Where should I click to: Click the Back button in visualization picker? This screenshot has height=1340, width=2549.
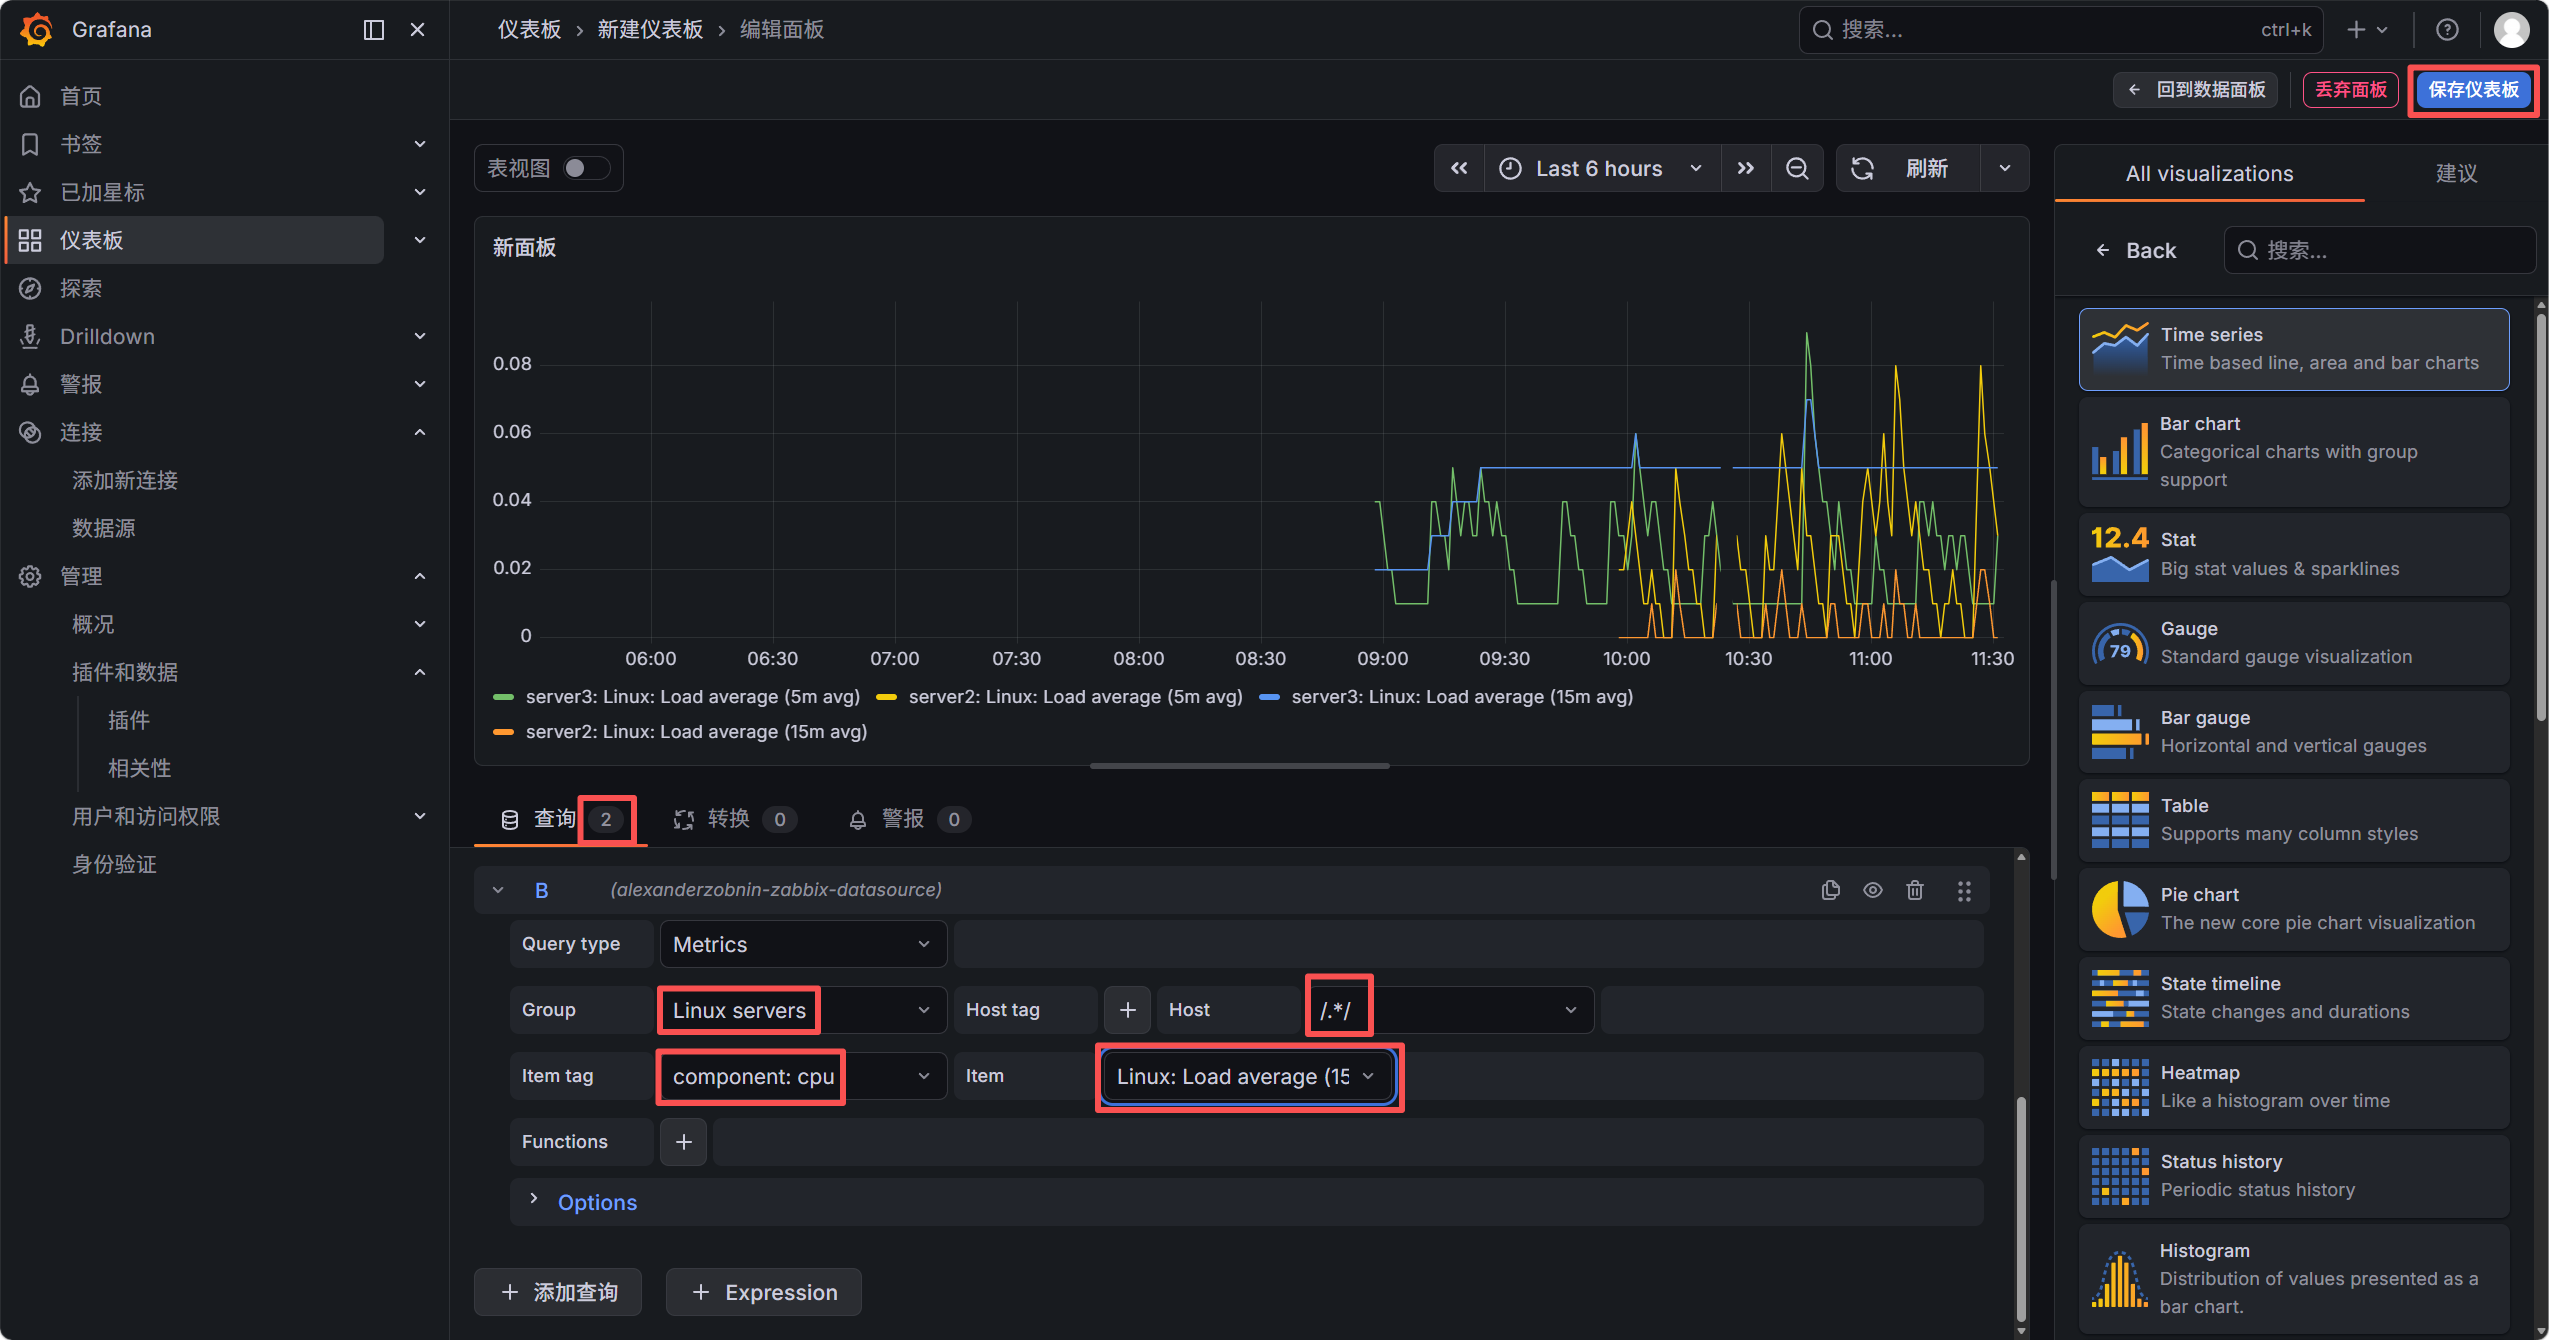(x=2135, y=250)
